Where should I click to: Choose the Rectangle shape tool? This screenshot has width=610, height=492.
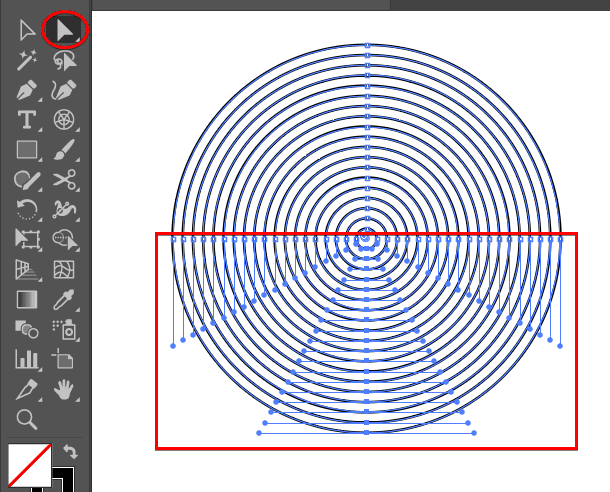click(x=27, y=151)
